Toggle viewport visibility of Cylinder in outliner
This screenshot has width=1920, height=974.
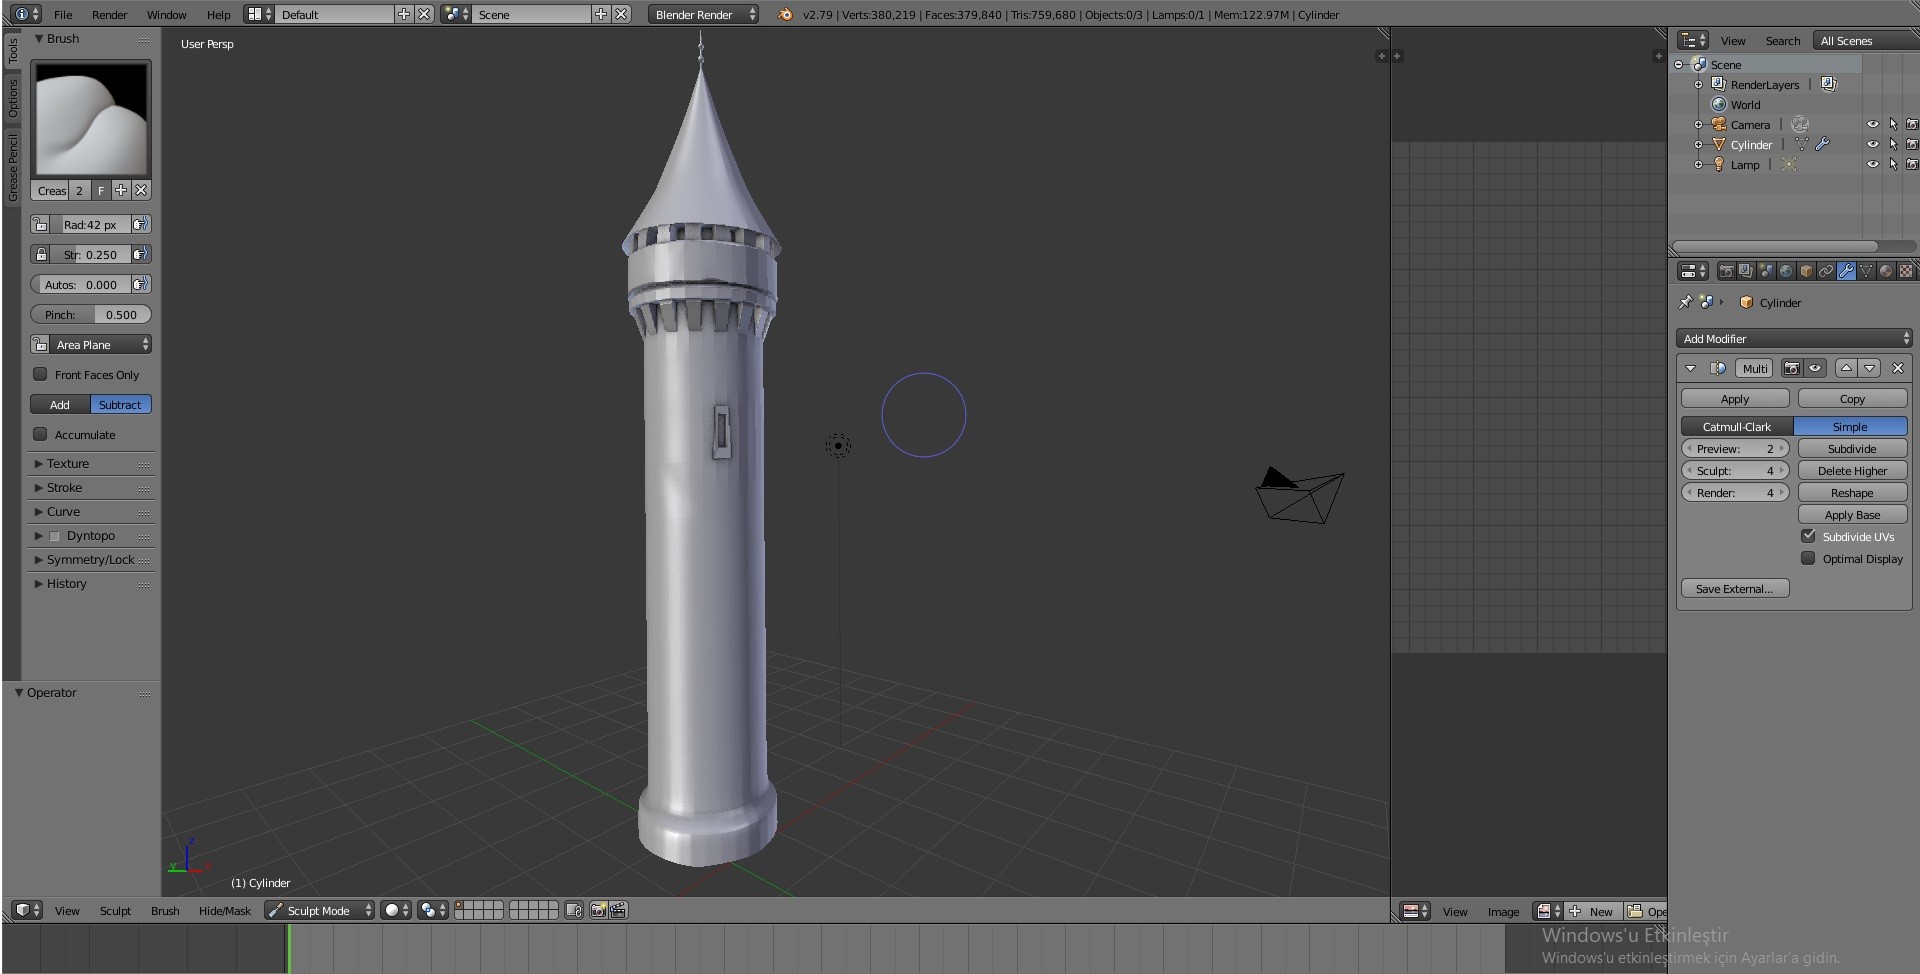(x=1872, y=144)
